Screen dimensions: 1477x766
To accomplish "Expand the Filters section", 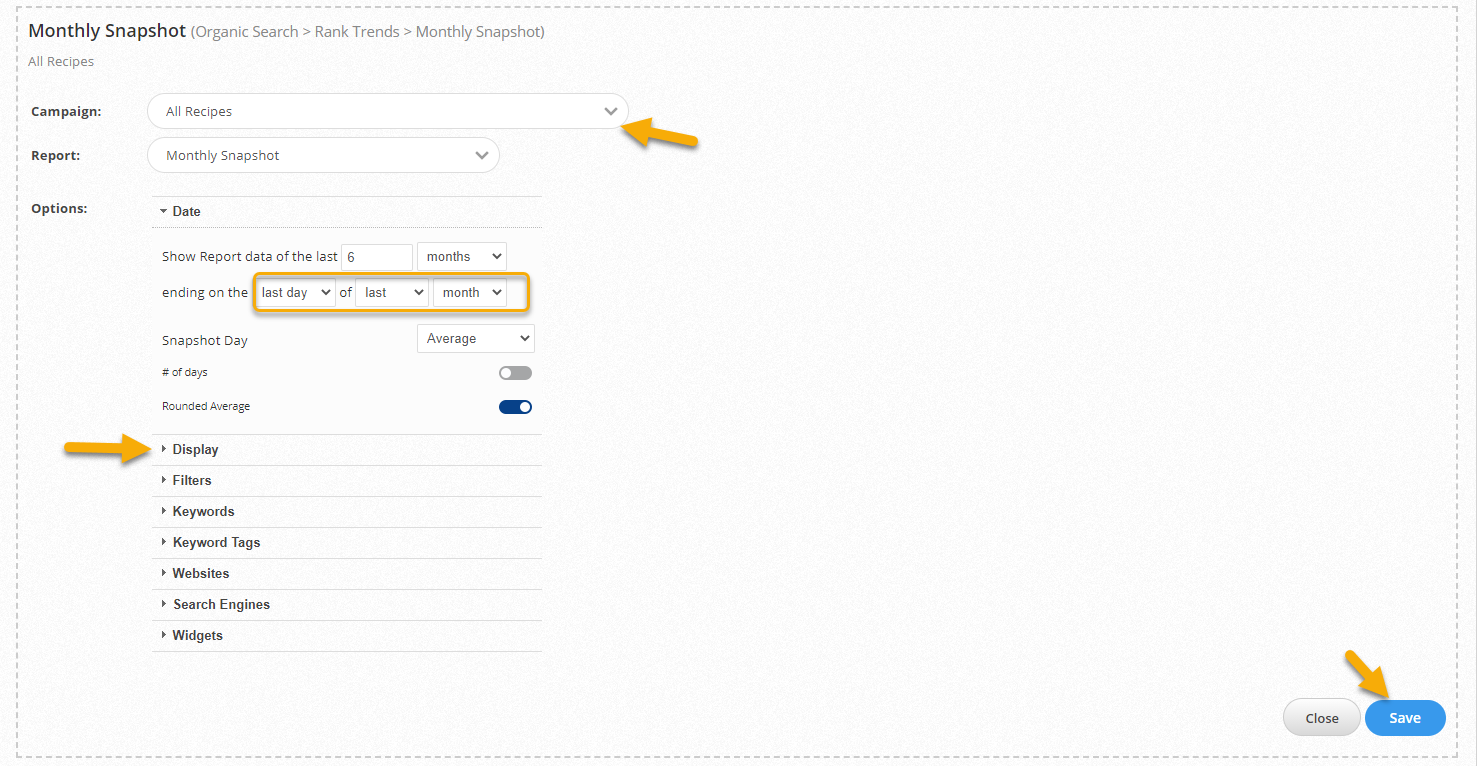I will (x=192, y=481).
